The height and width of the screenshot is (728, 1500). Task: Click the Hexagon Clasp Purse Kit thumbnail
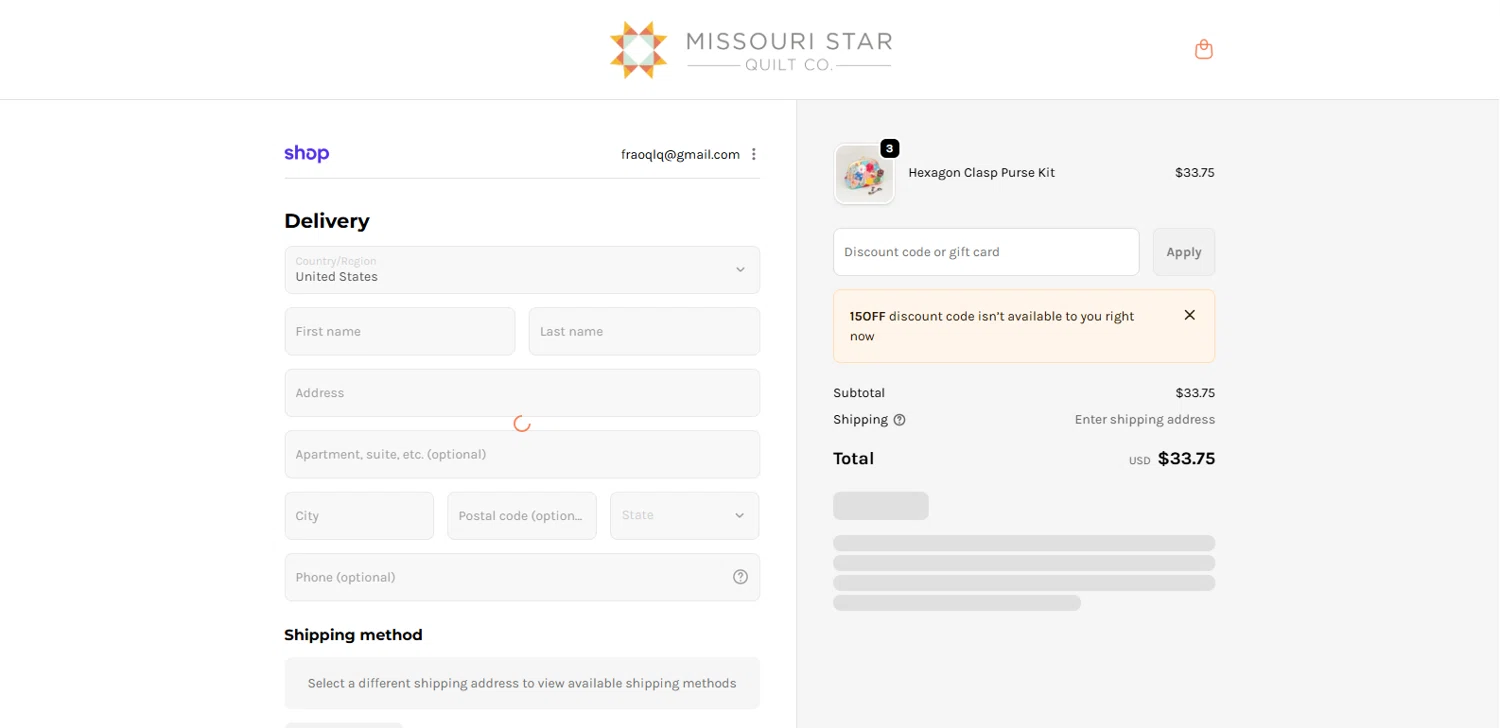click(864, 174)
